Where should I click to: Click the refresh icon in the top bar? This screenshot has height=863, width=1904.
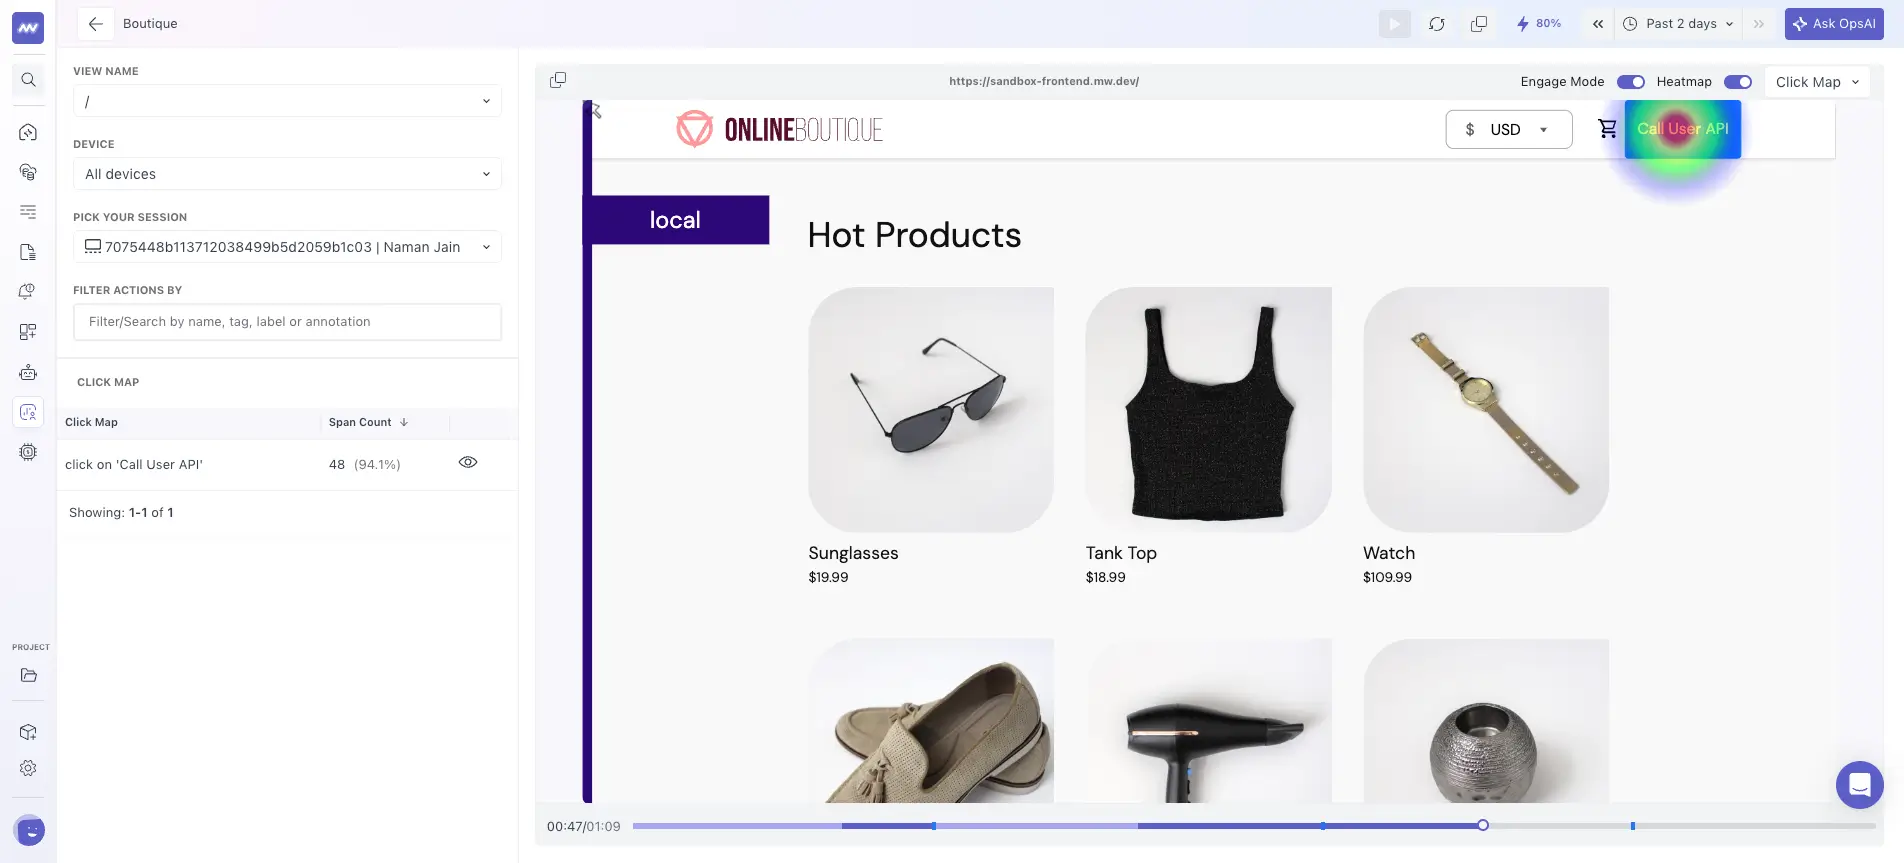click(1437, 24)
